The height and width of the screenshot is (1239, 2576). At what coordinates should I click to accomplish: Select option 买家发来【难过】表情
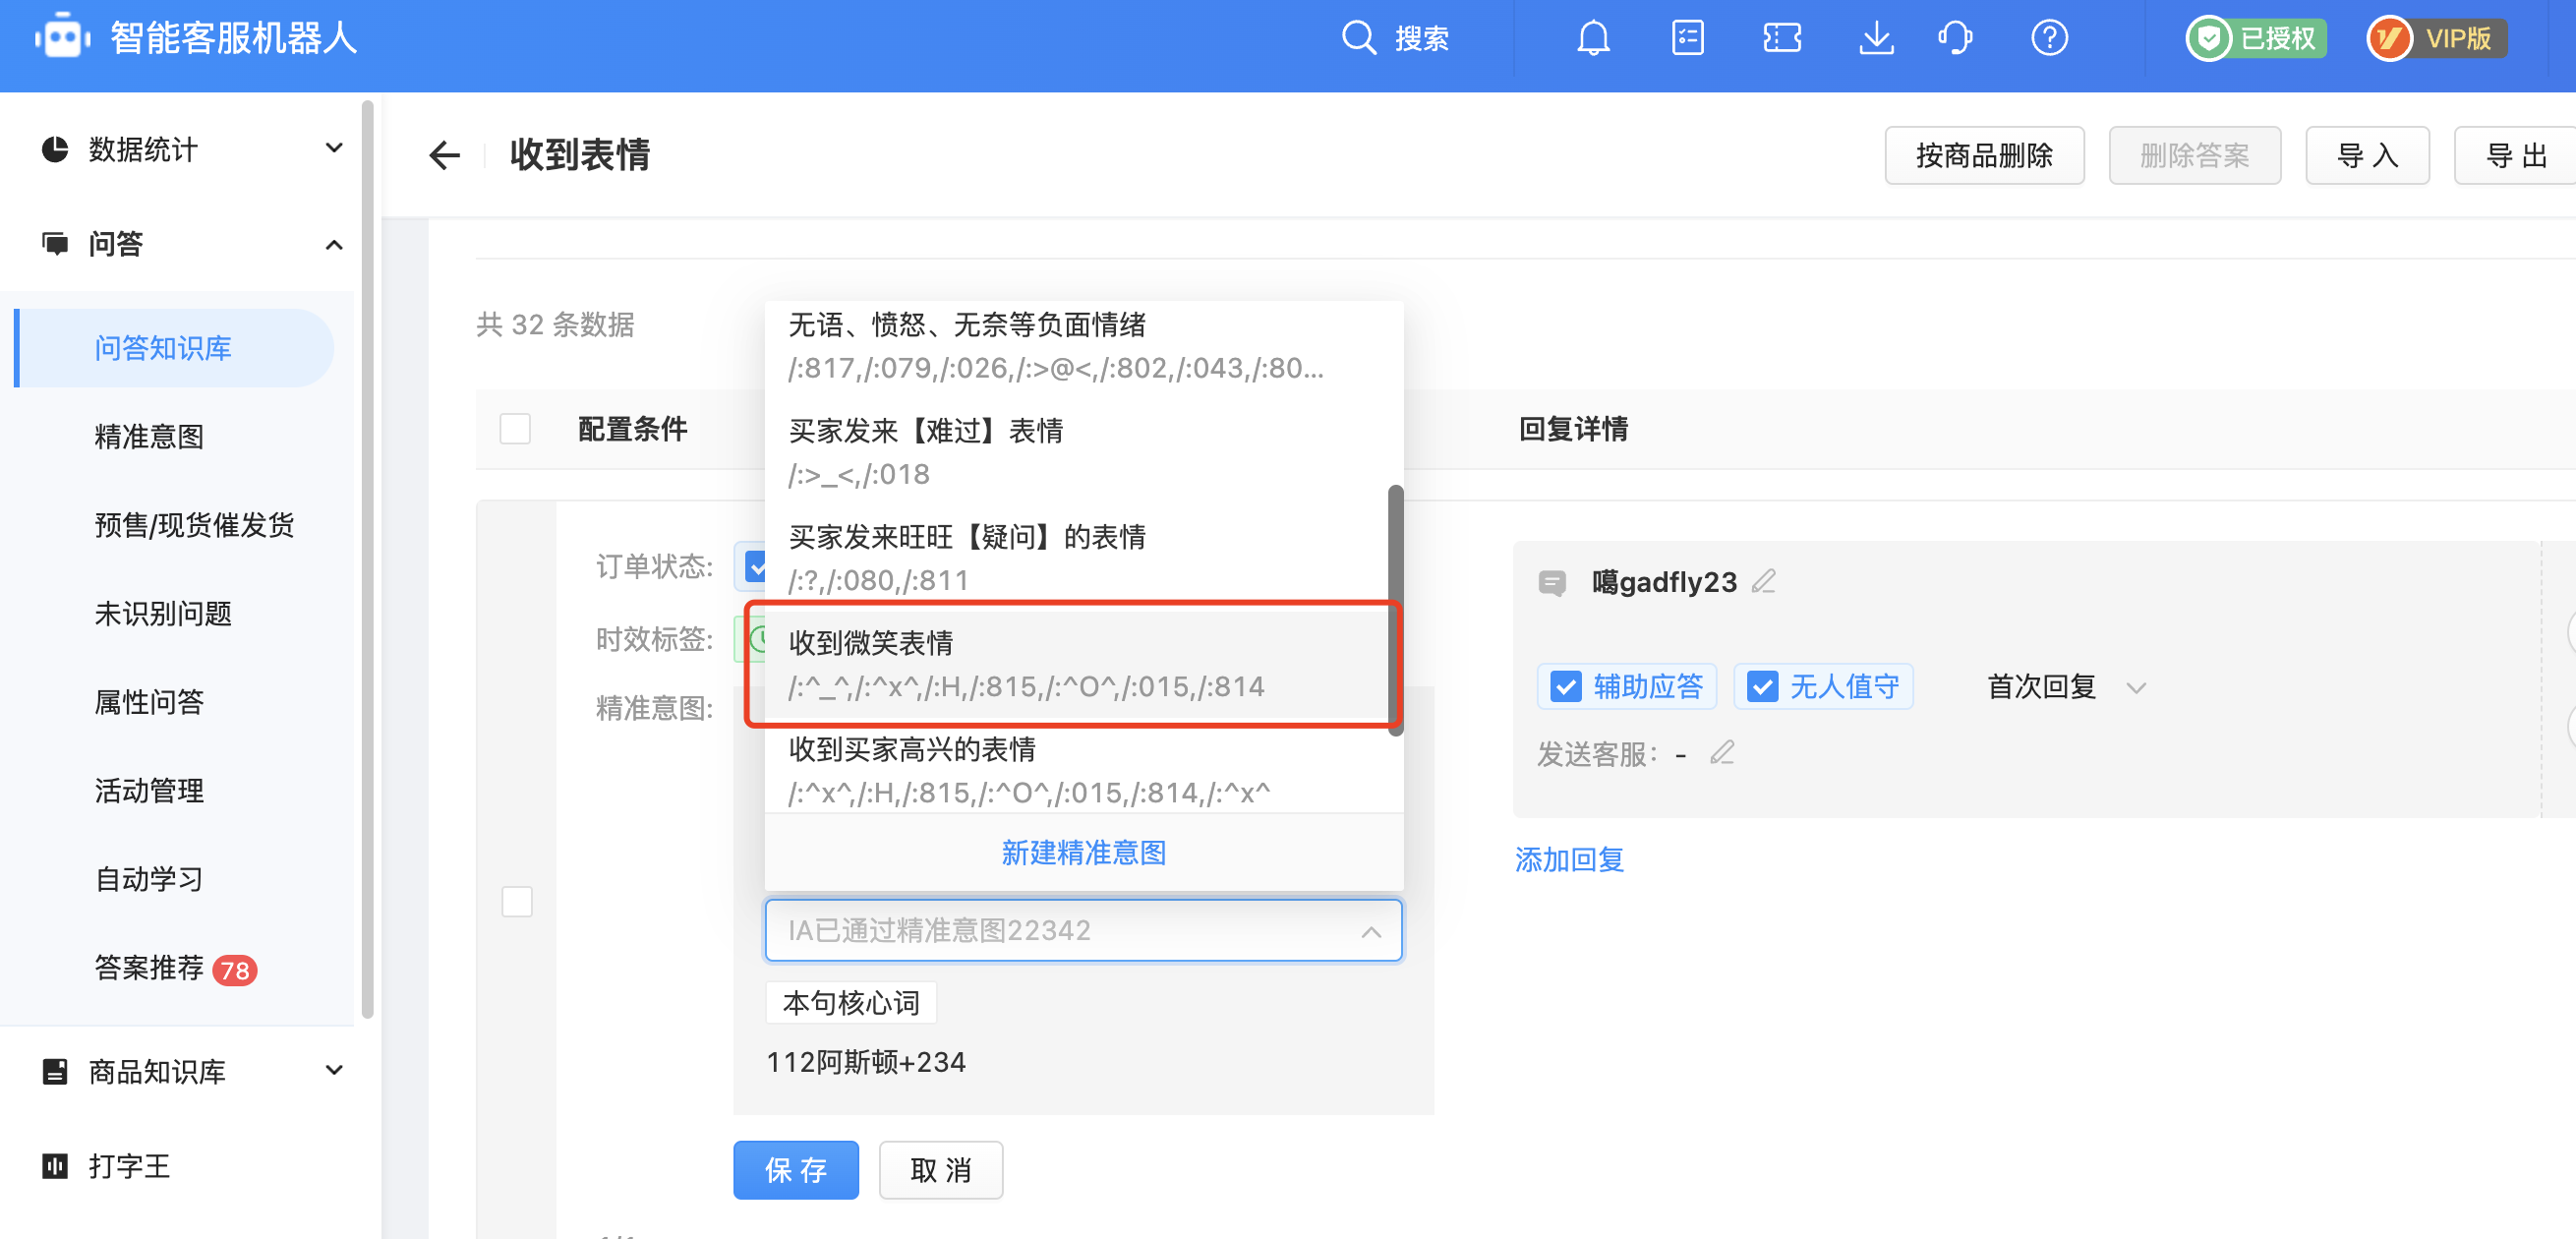pyautogui.click(x=1076, y=452)
